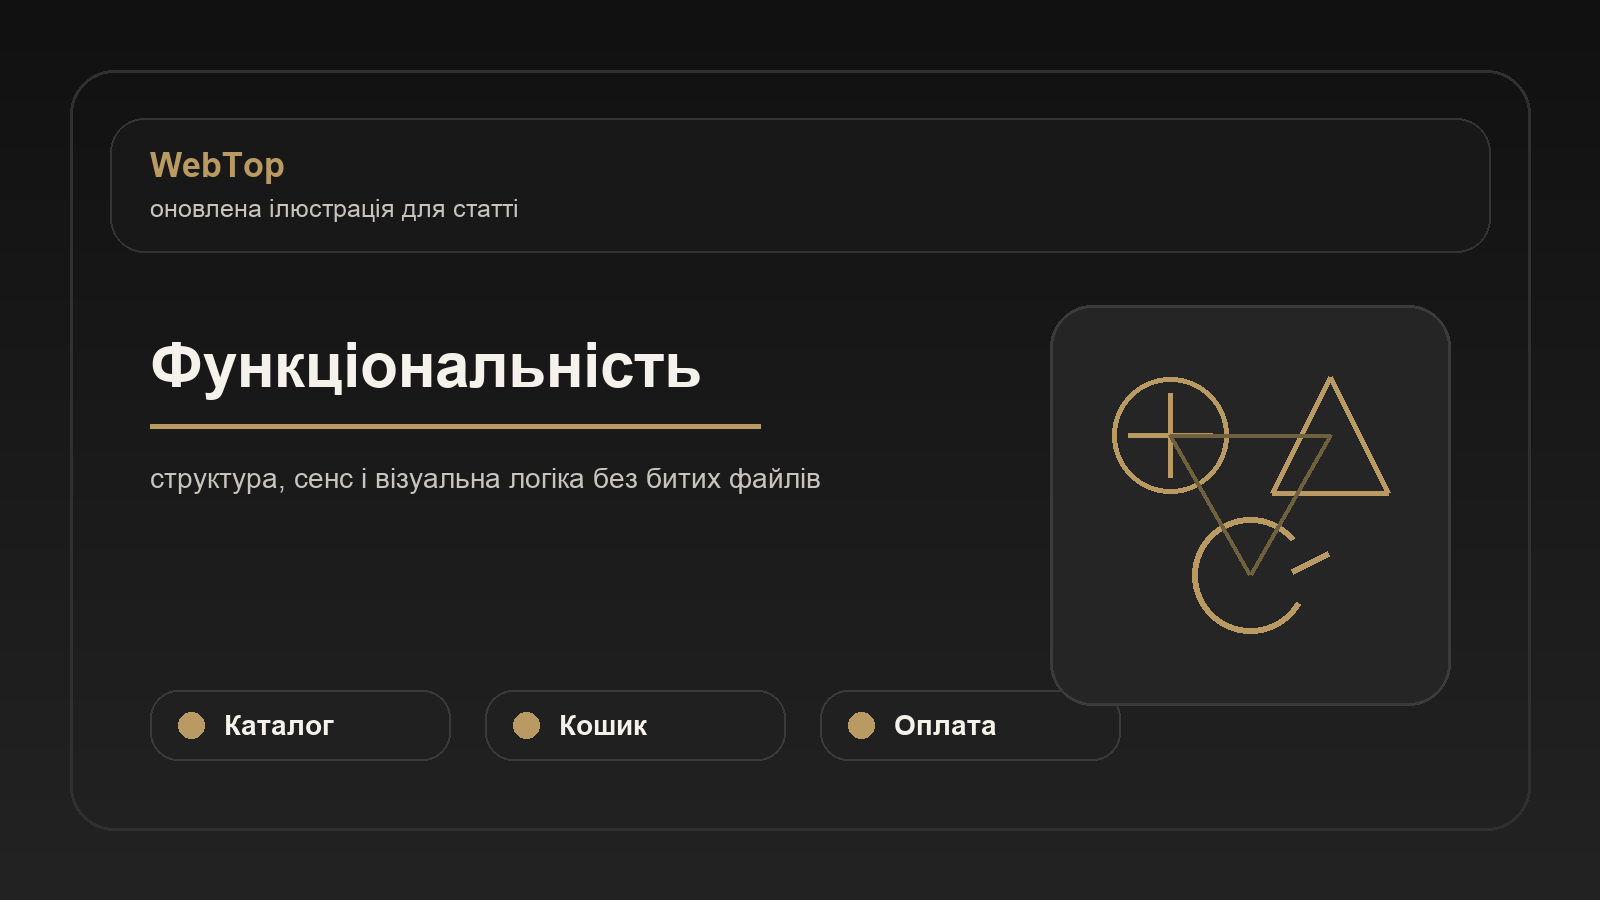Click the Каталог pill button
Image resolution: width=1600 pixels, height=900 pixels.
[x=300, y=725]
